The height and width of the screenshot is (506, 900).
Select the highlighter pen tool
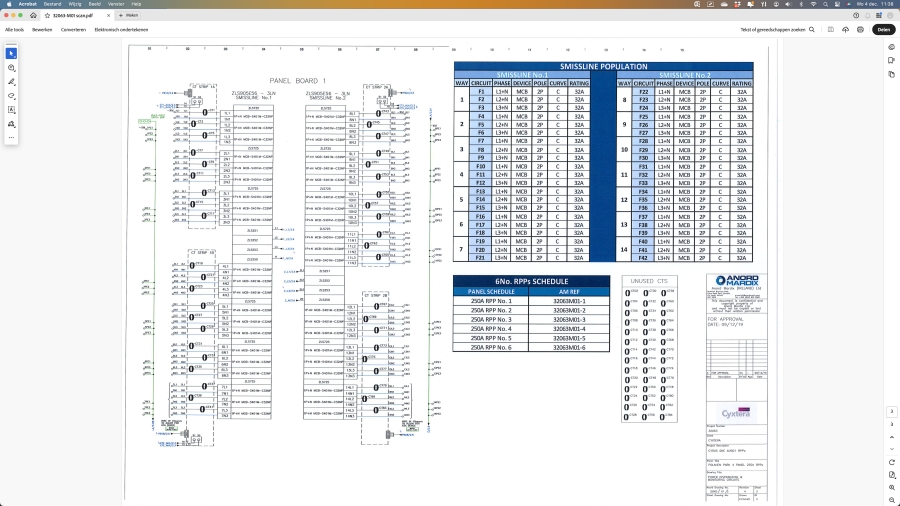click(12, 81)
